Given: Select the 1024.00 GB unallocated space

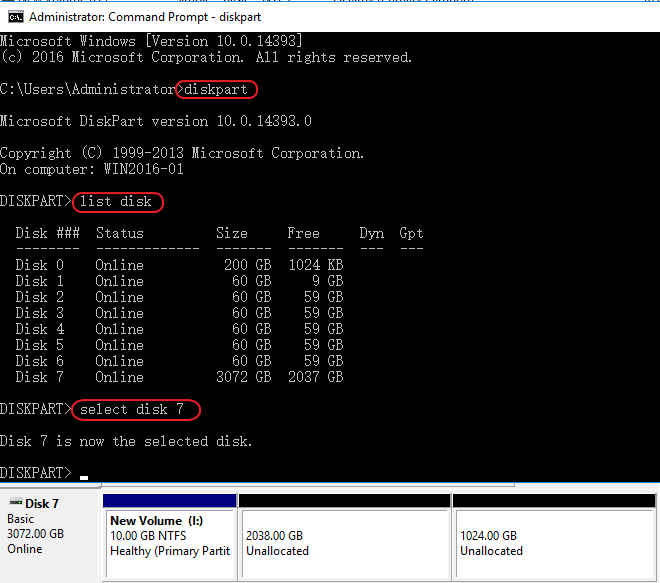Looking at the screenshot, I should click(553, 543).
